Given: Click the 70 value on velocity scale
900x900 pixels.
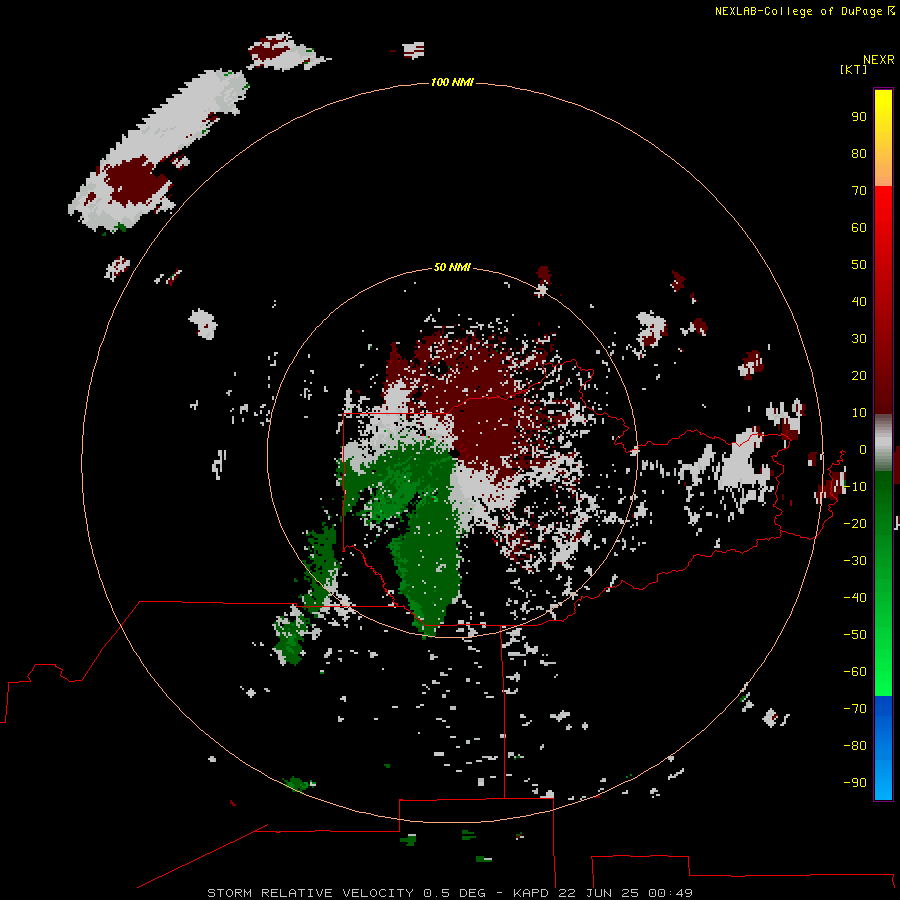Looking at the screenshot, I should 859,191.
